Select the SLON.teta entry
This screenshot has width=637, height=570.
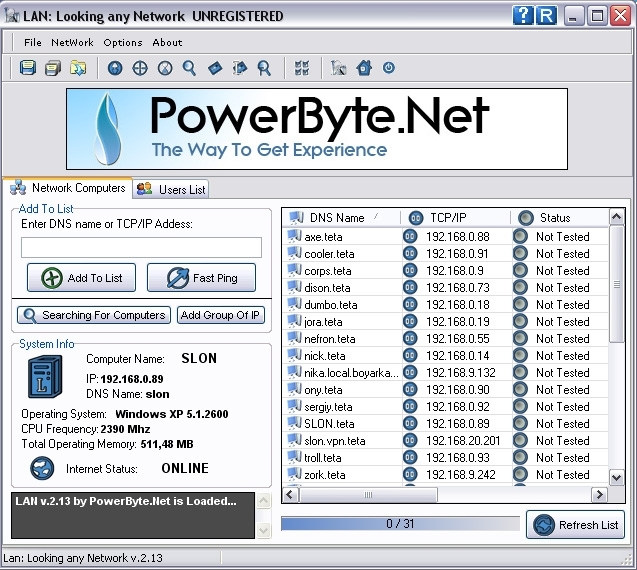click(329, 424)
